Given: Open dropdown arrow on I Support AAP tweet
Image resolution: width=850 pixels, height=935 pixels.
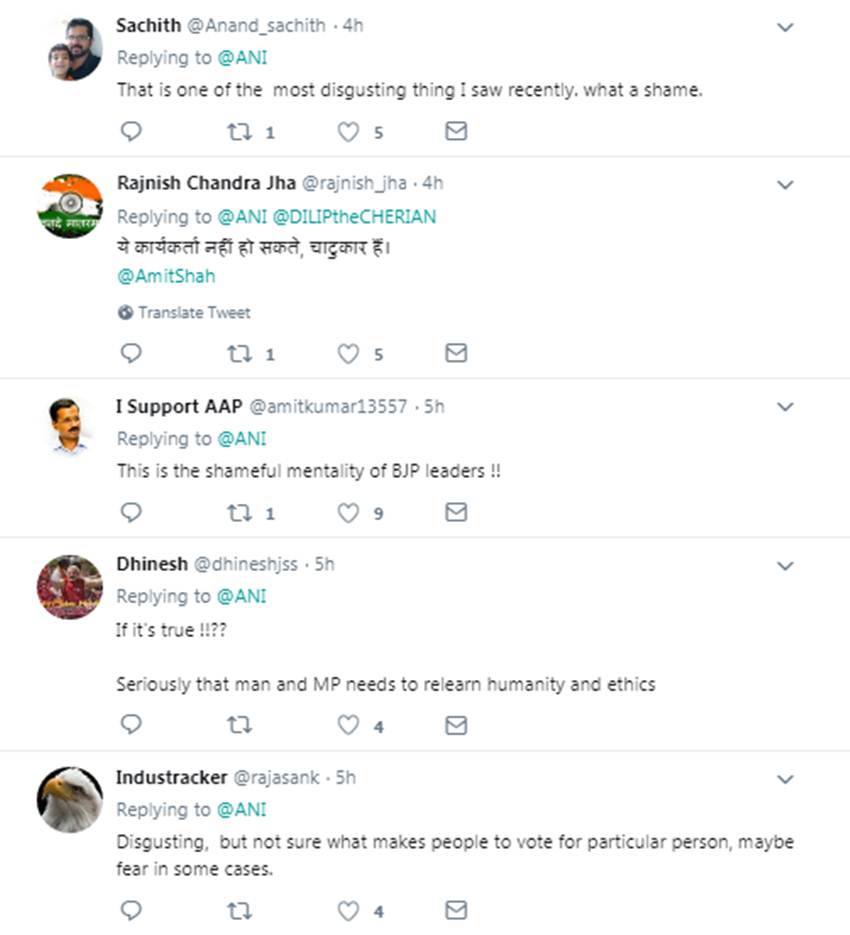Looking at the screenshot, I should coord(786,407).
